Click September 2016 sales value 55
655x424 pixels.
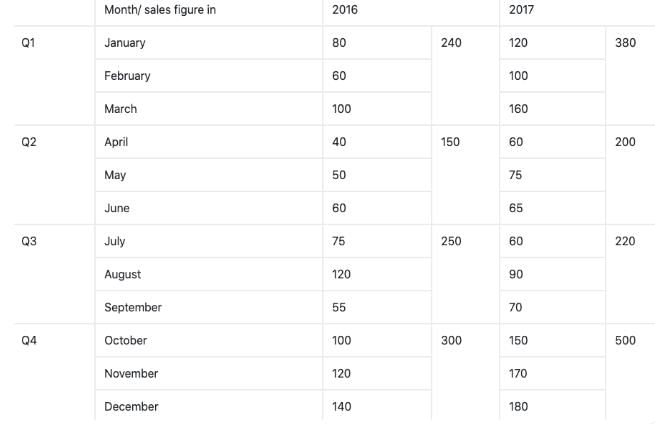(x=340, y=307)
